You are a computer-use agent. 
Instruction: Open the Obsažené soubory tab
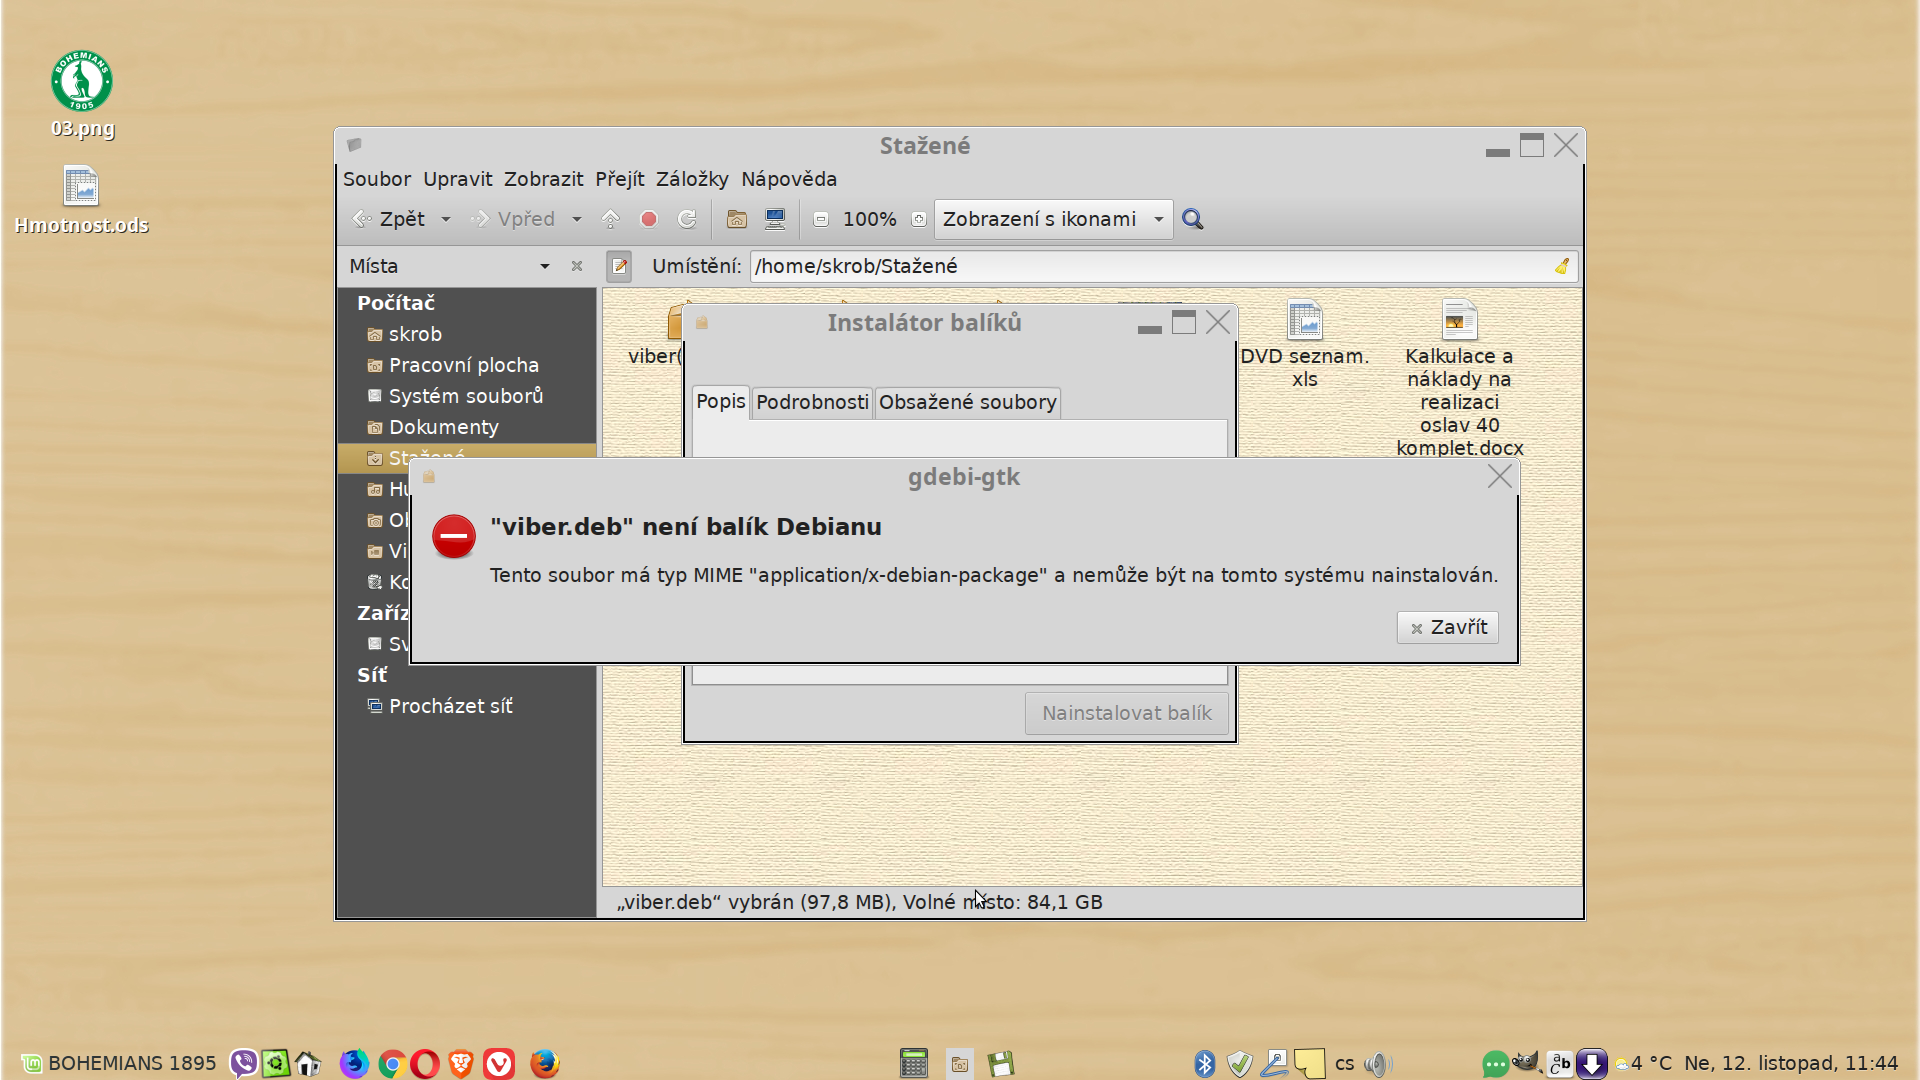click(967, 402)
